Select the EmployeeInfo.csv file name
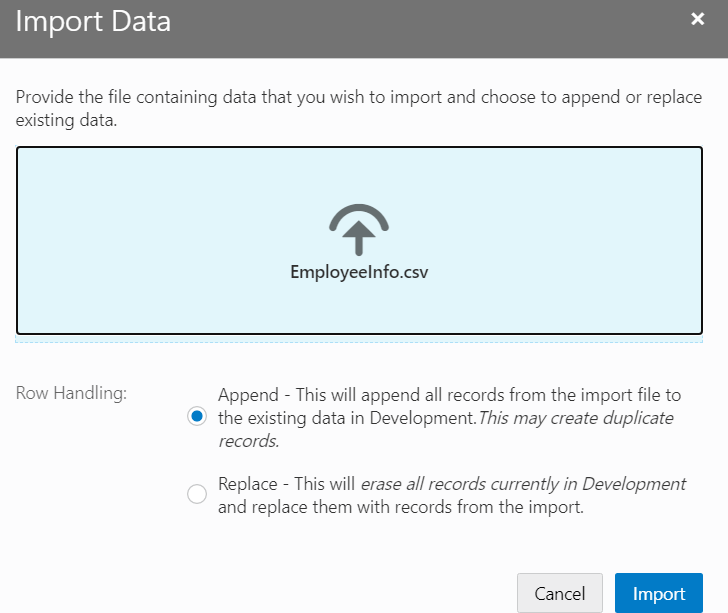The height and width of the screenshot is (613, 728). click(359, 272)
